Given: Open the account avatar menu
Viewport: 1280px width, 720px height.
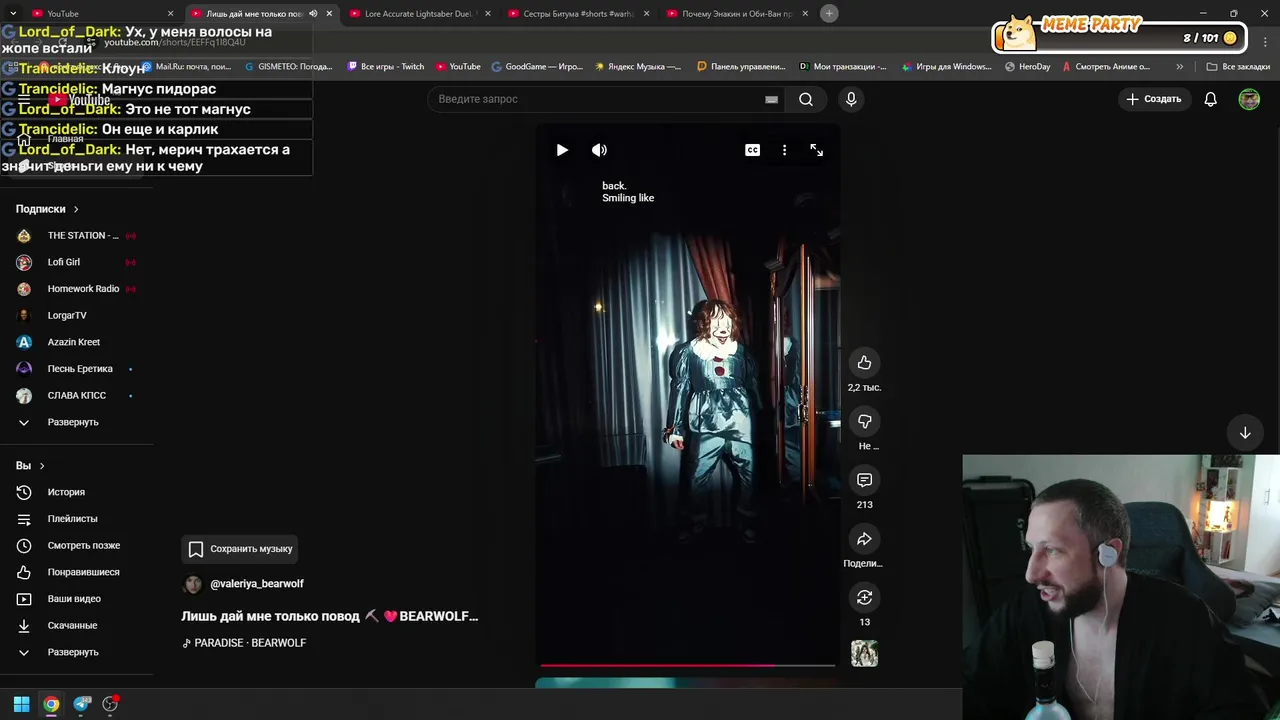Looking at the screenshot, I should click(x=1249, y=99).
